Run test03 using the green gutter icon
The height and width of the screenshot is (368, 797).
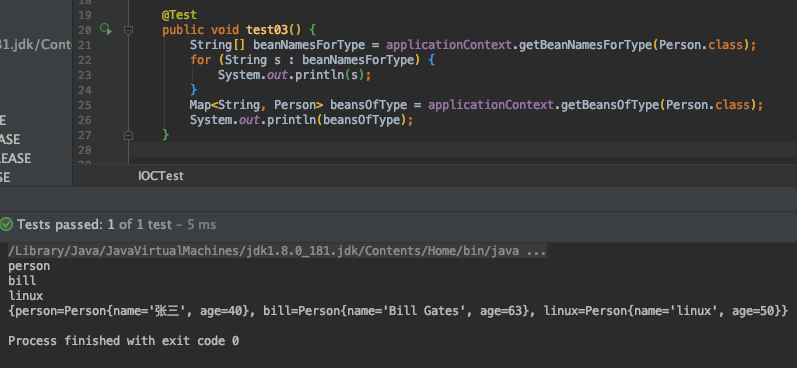pos(106,30)
